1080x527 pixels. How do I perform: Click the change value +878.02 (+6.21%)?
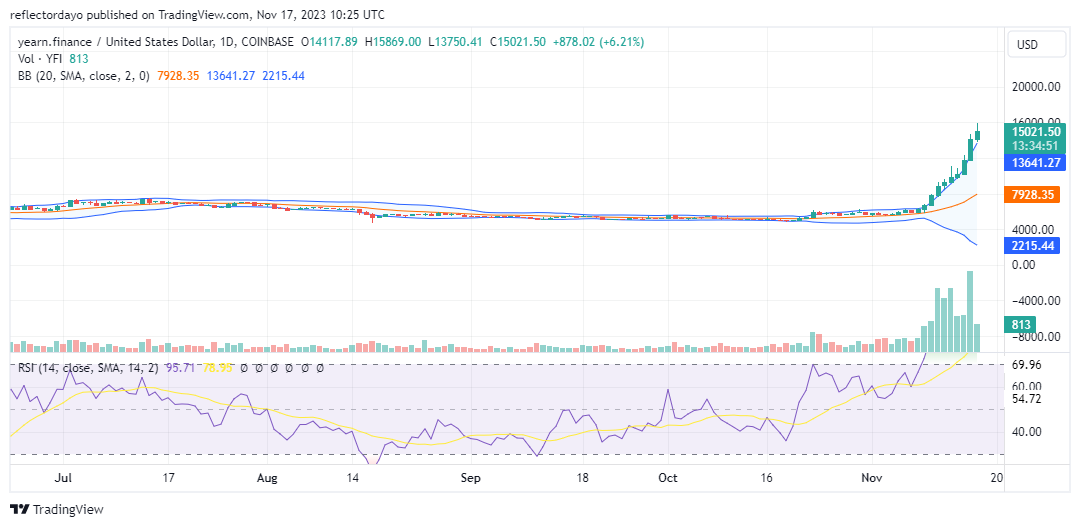pos(598,42)
